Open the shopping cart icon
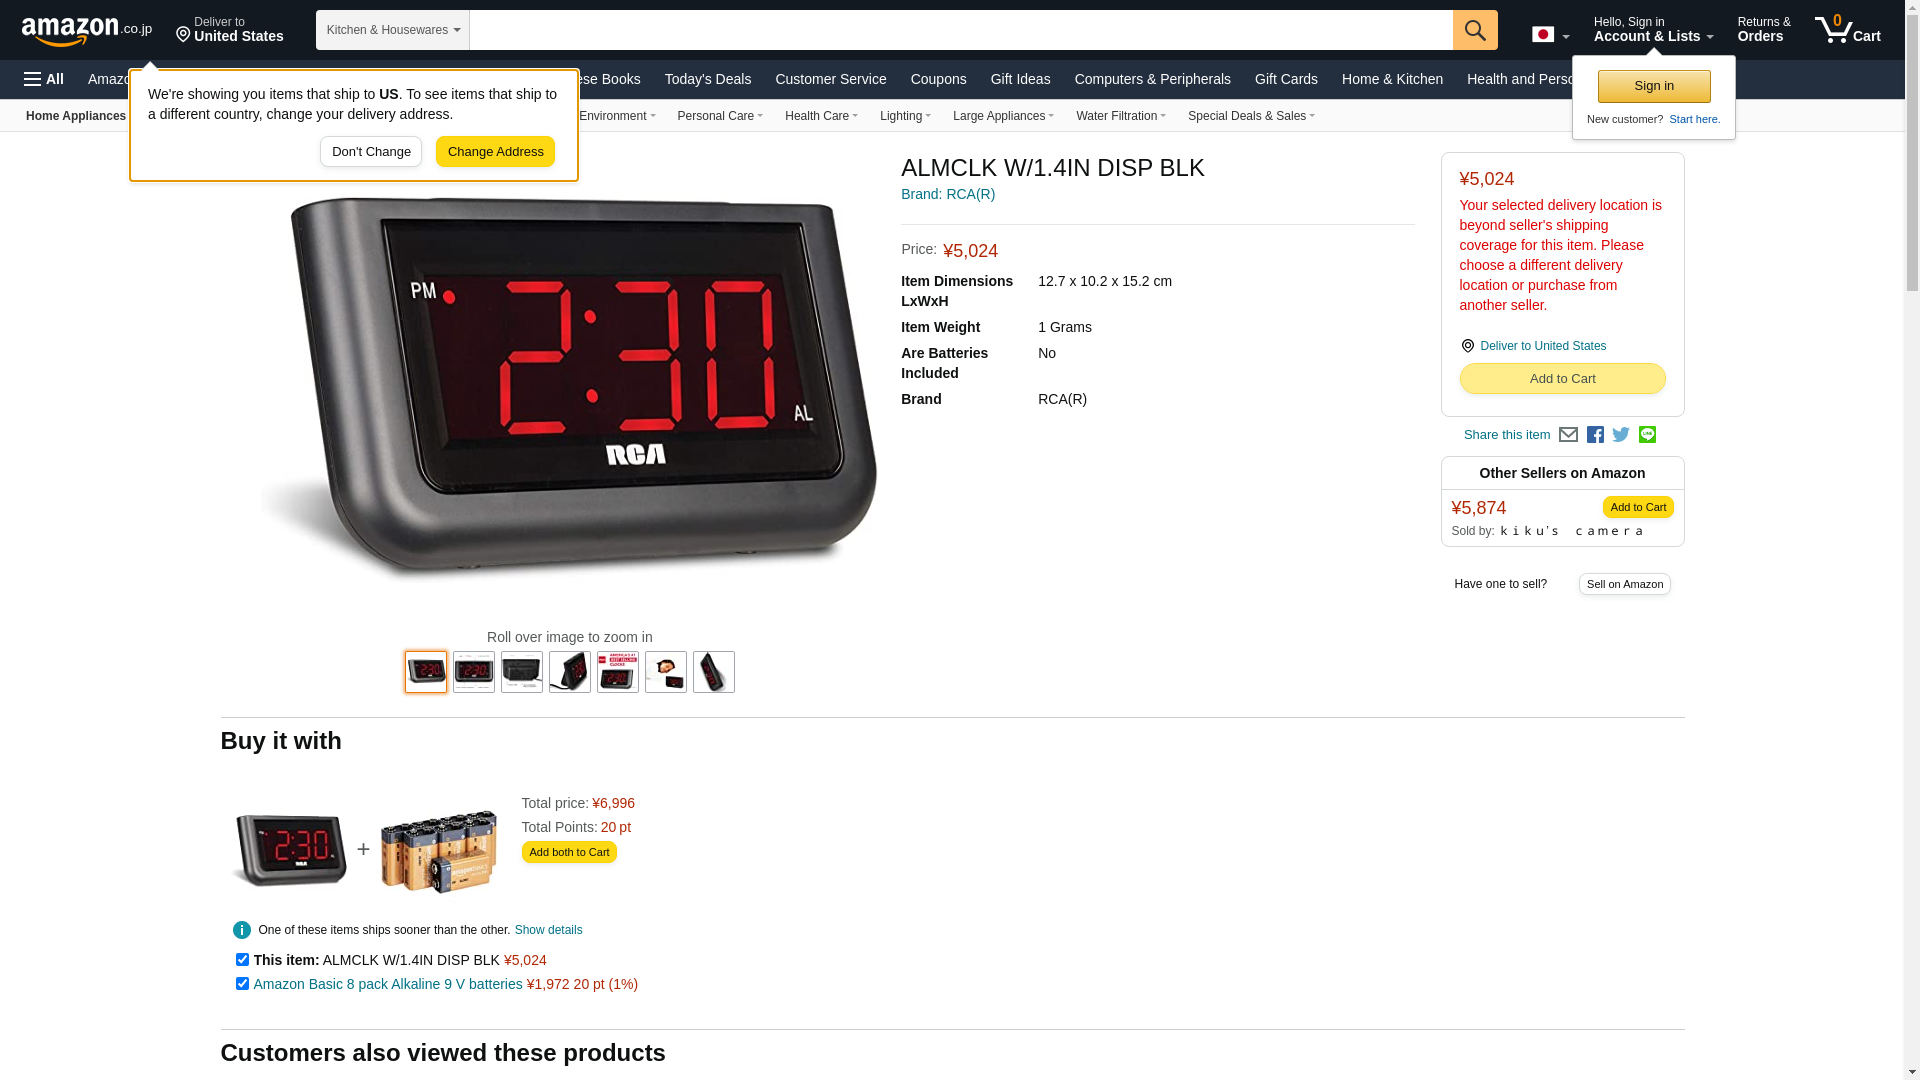 pos(1847,30)
